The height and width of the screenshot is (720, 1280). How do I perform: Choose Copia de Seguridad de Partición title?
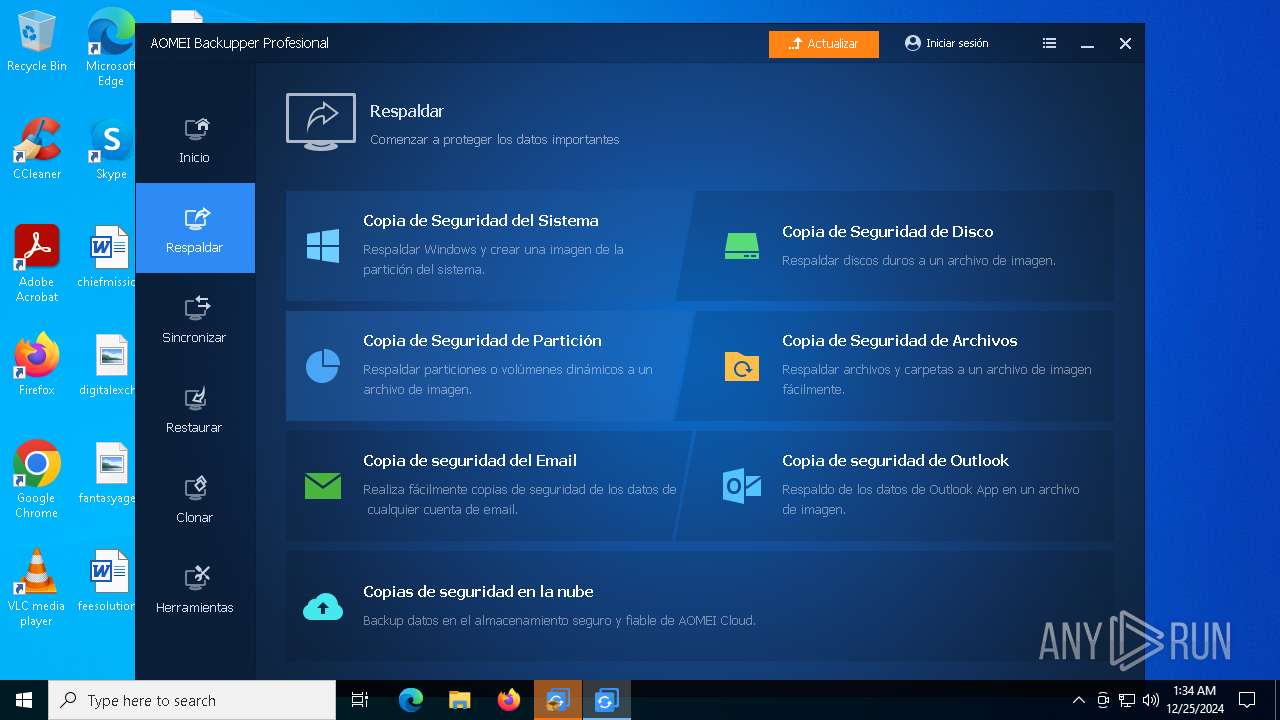482,341
